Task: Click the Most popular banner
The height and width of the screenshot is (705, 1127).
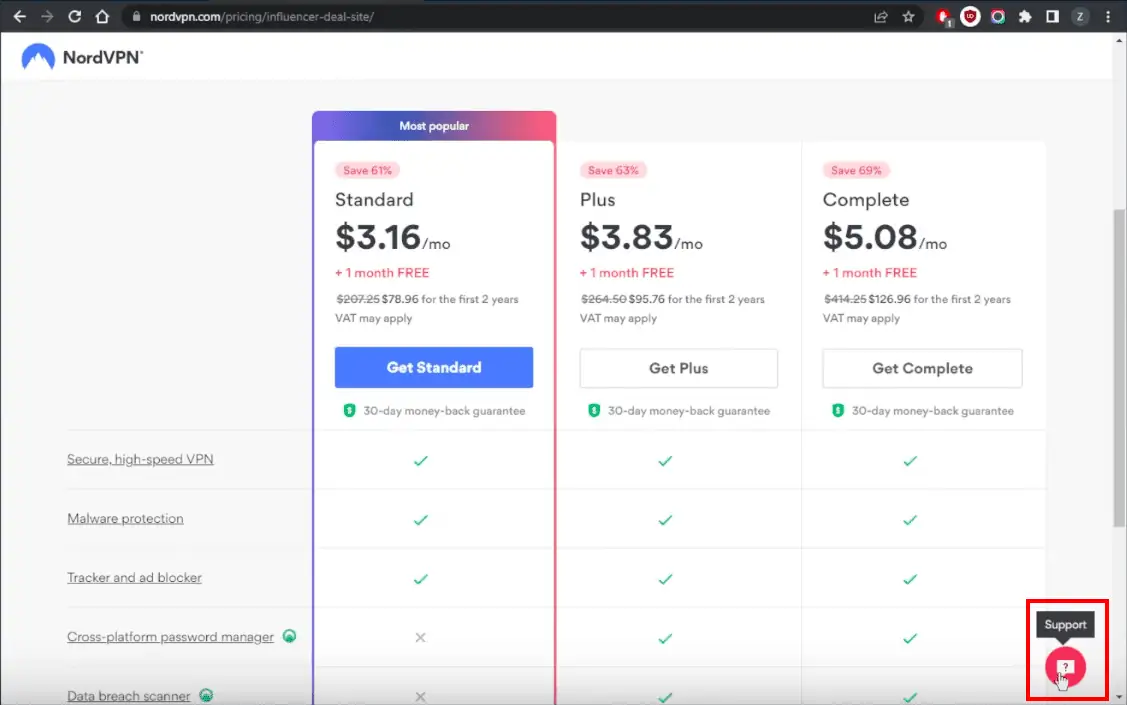Action: (434, 126)
